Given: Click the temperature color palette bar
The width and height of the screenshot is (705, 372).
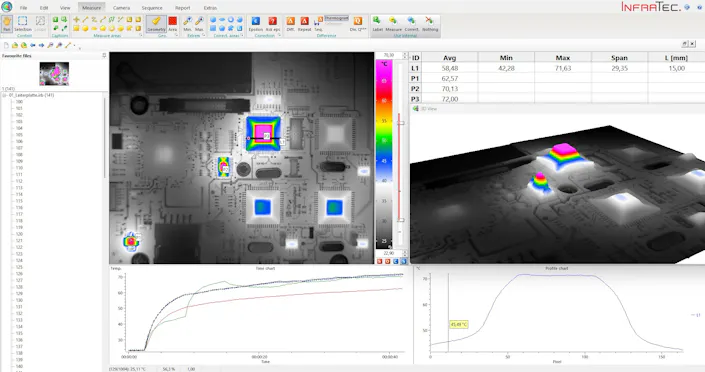Looking at the screenshot, I should (384, 154).
